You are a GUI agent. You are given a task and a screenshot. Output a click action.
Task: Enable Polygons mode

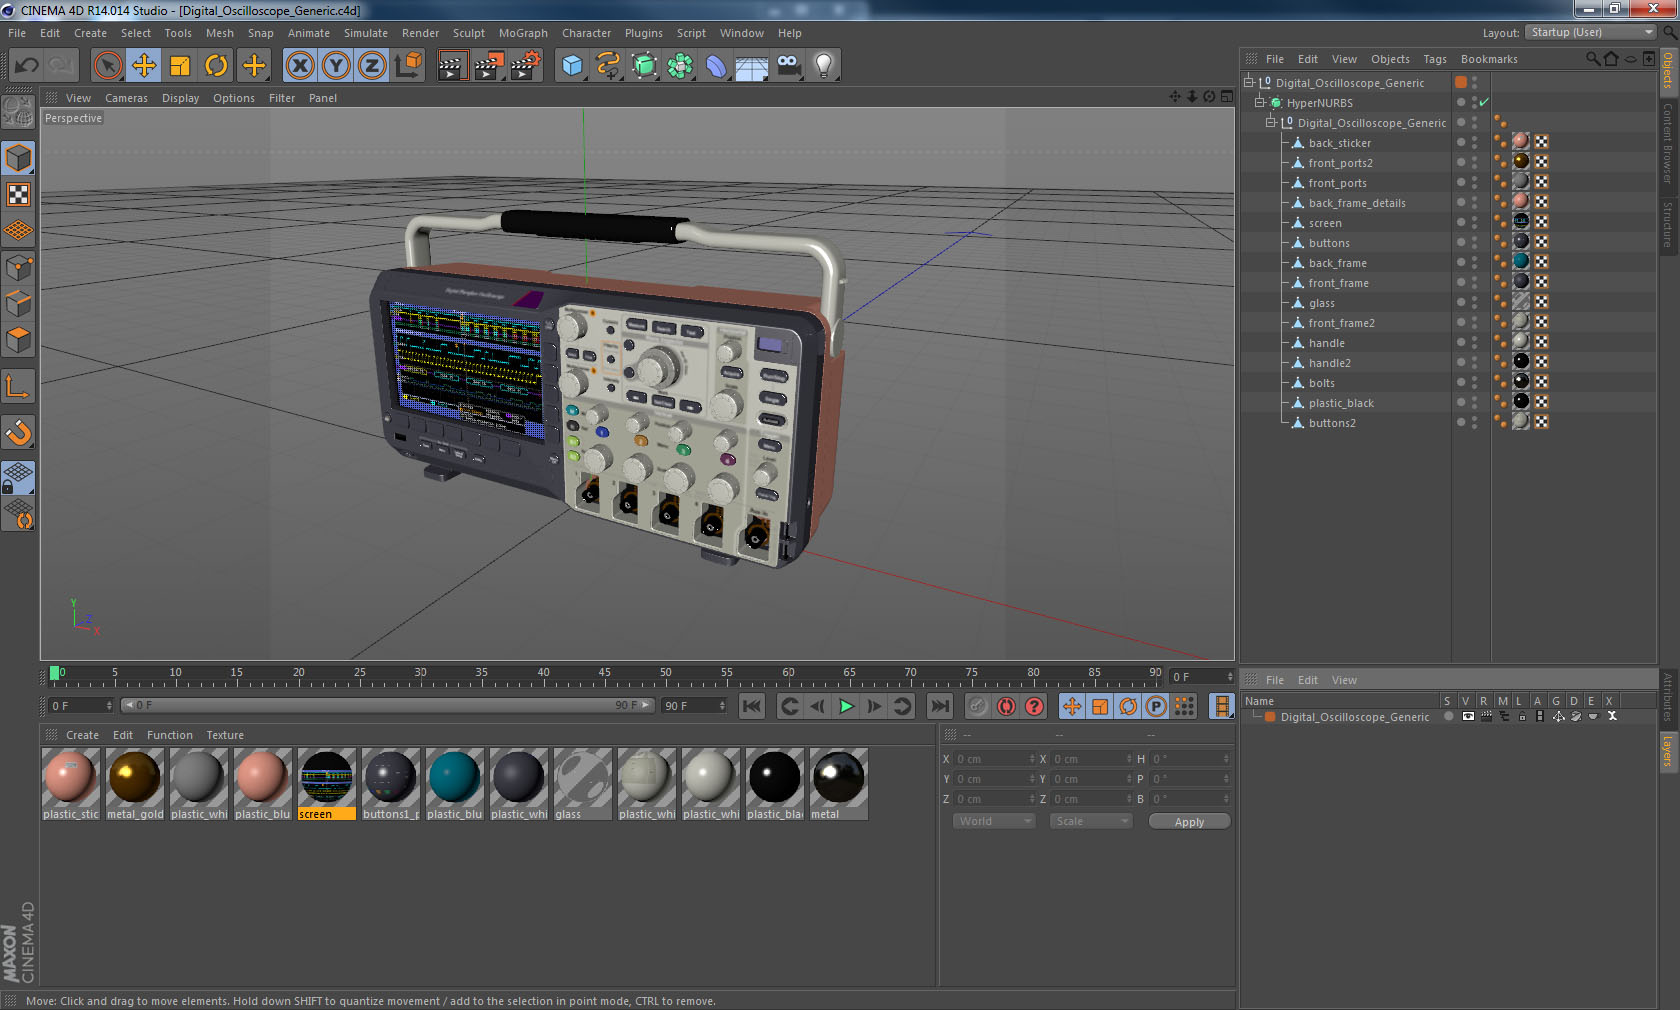coord(18,340)
